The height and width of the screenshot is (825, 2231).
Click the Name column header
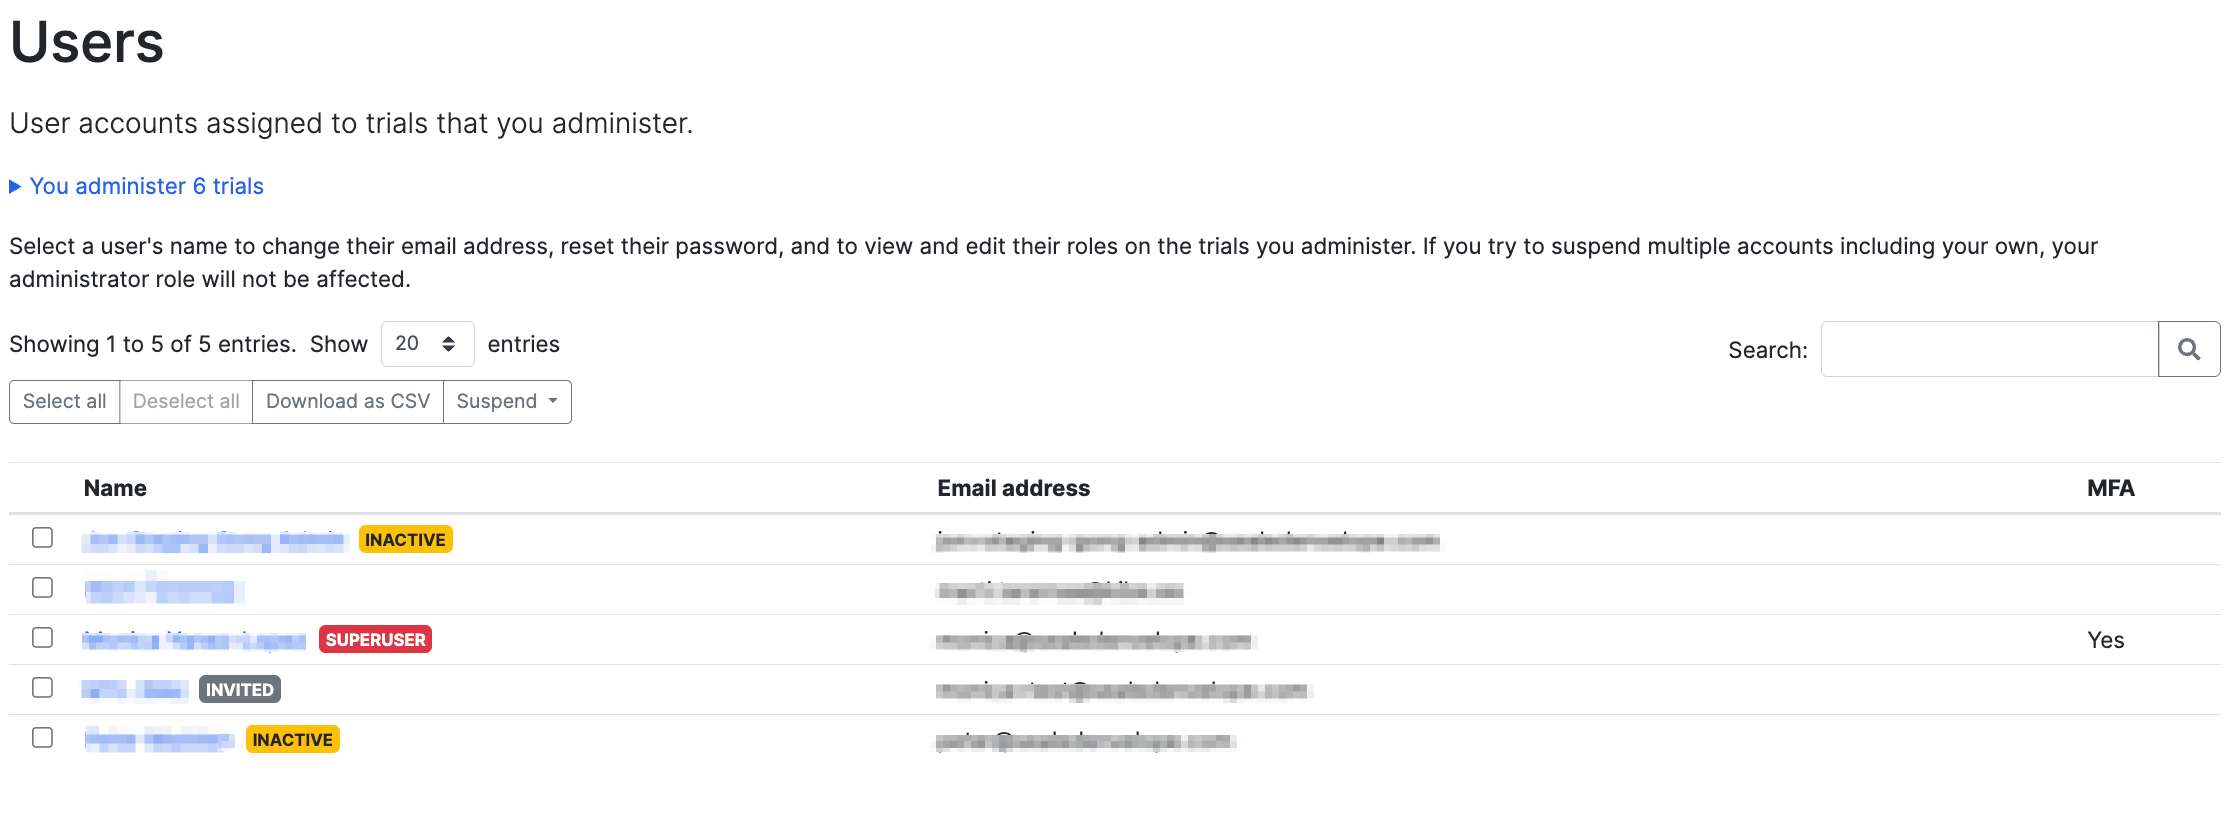115,488
